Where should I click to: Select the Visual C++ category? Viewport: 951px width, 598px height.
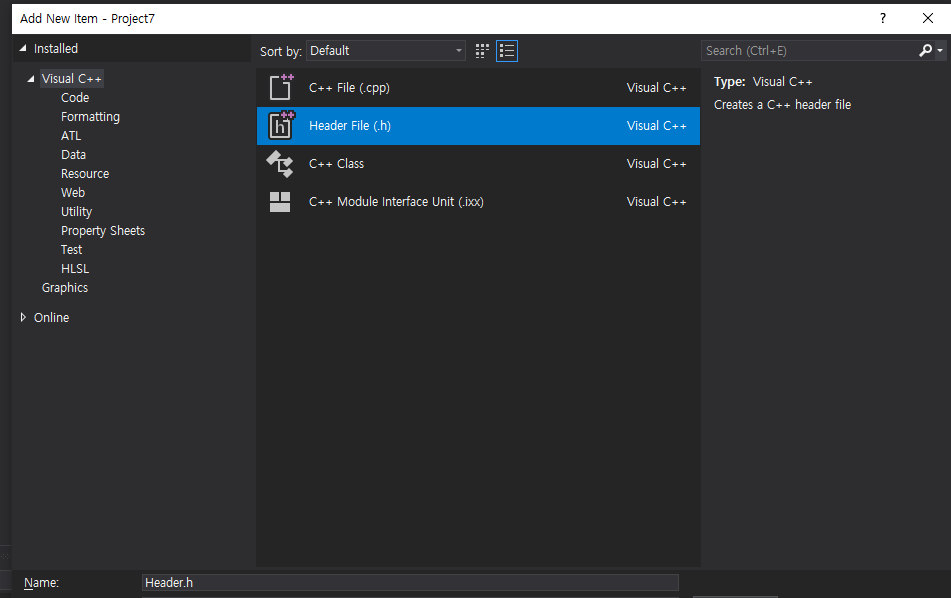click(72, 79)
